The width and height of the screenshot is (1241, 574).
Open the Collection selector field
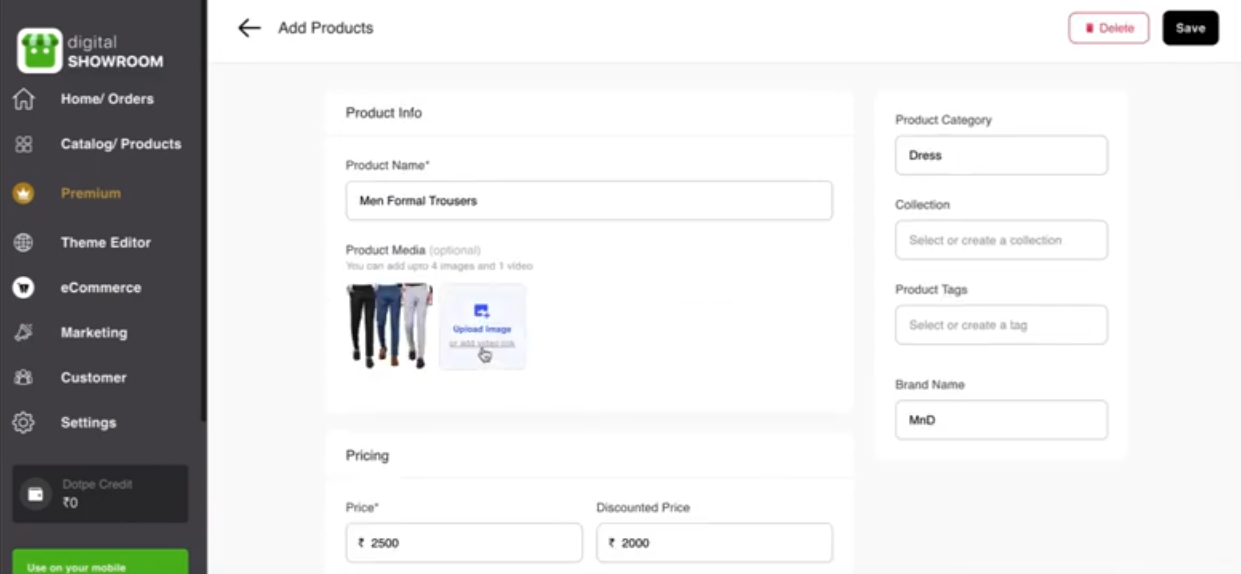[1001, 240]
